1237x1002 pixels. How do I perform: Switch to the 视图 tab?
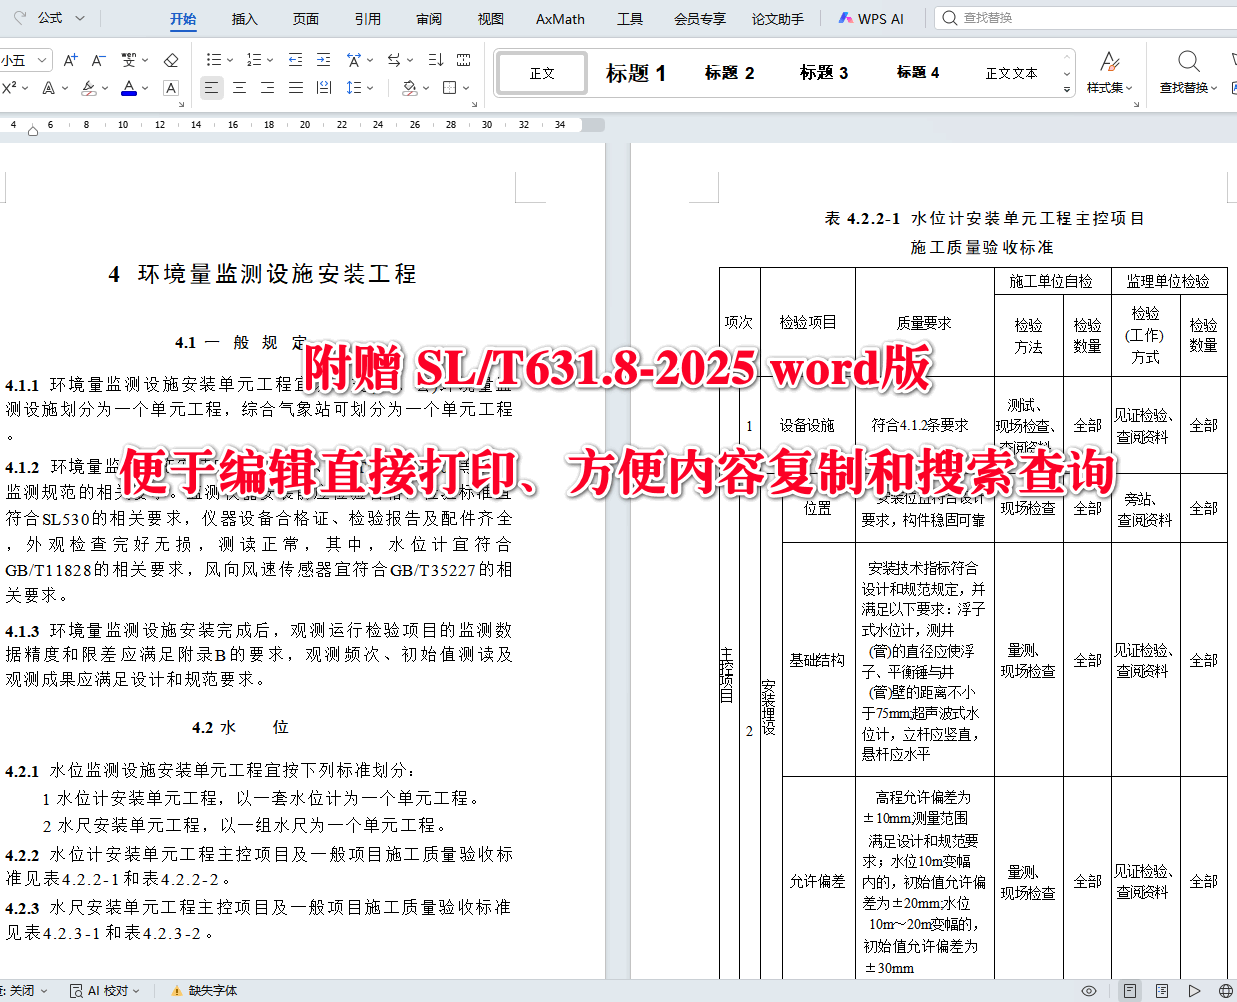point(491,19)
